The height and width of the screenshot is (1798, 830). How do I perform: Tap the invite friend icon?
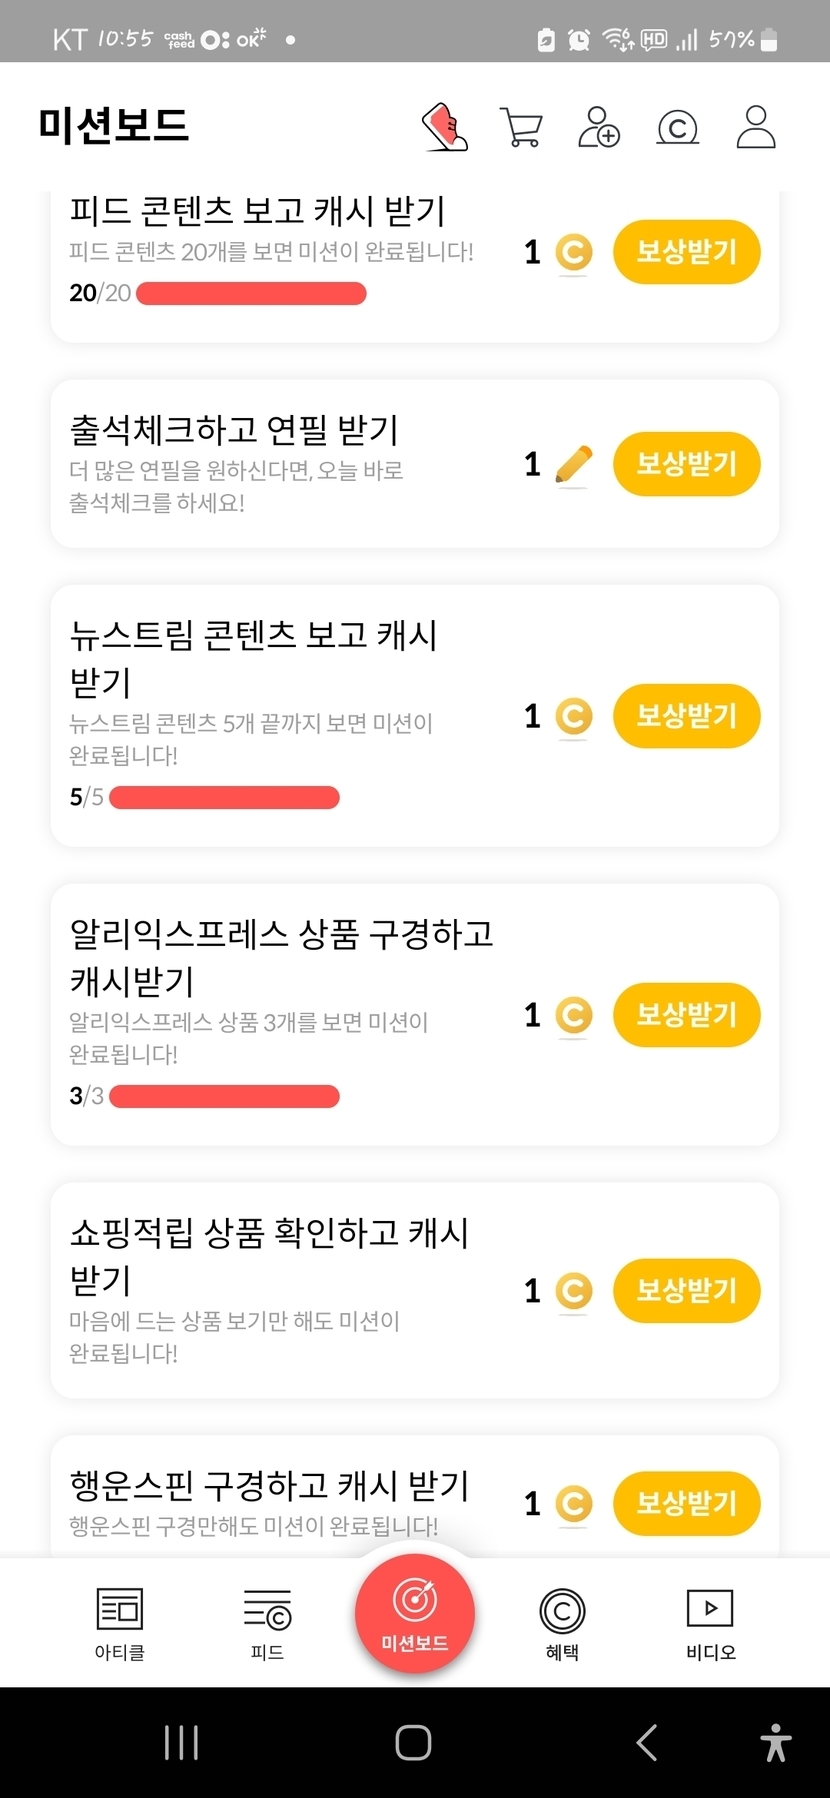tap(599, 127)
